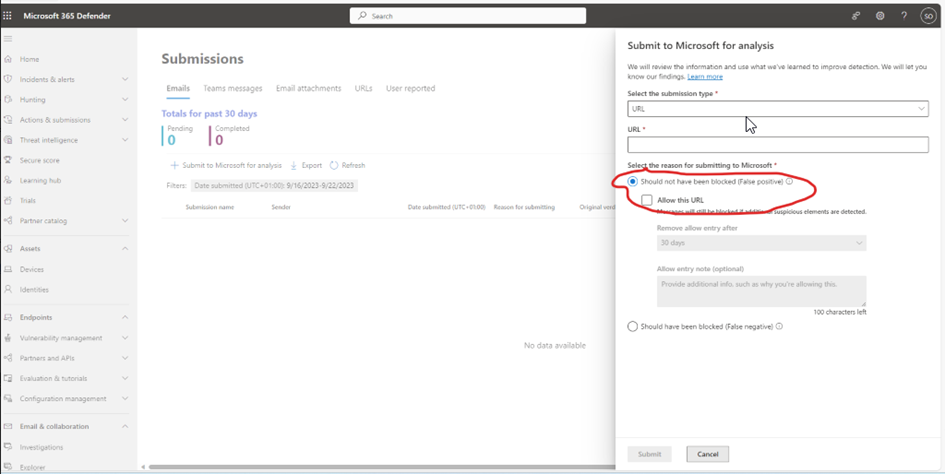The width and height of the screenshot is (945, 474).
Task: Click the Devices laptop icon
Action: pos(8,269)
